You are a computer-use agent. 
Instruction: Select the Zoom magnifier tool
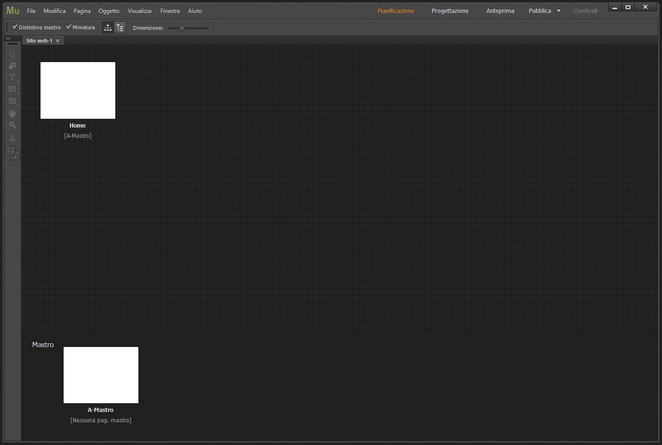point(12,125)
